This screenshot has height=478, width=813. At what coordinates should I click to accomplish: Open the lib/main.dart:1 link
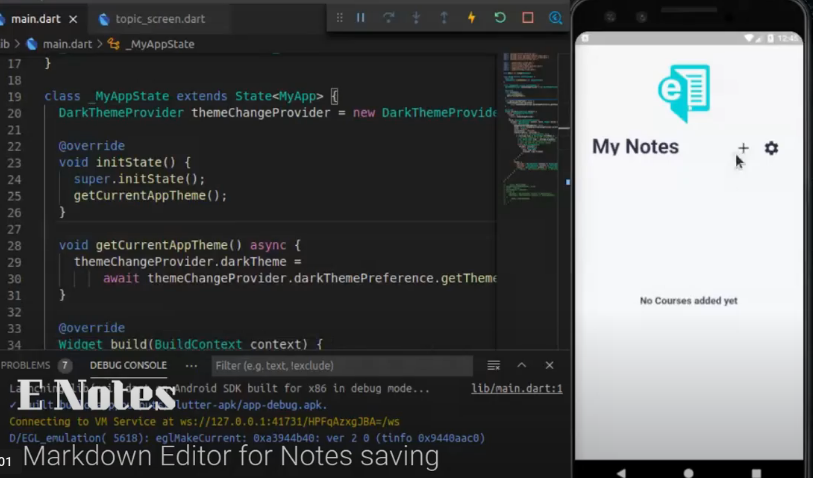(516, 388)
